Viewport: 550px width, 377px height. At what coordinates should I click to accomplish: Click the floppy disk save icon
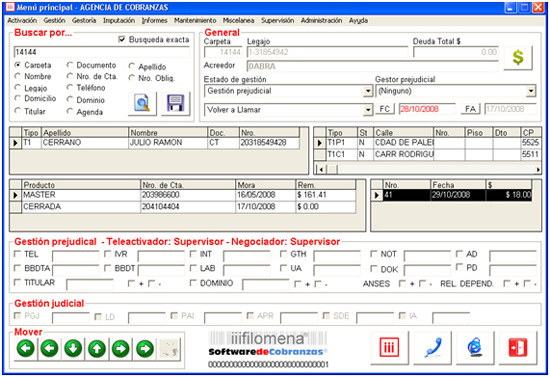[x=175, y=103]
